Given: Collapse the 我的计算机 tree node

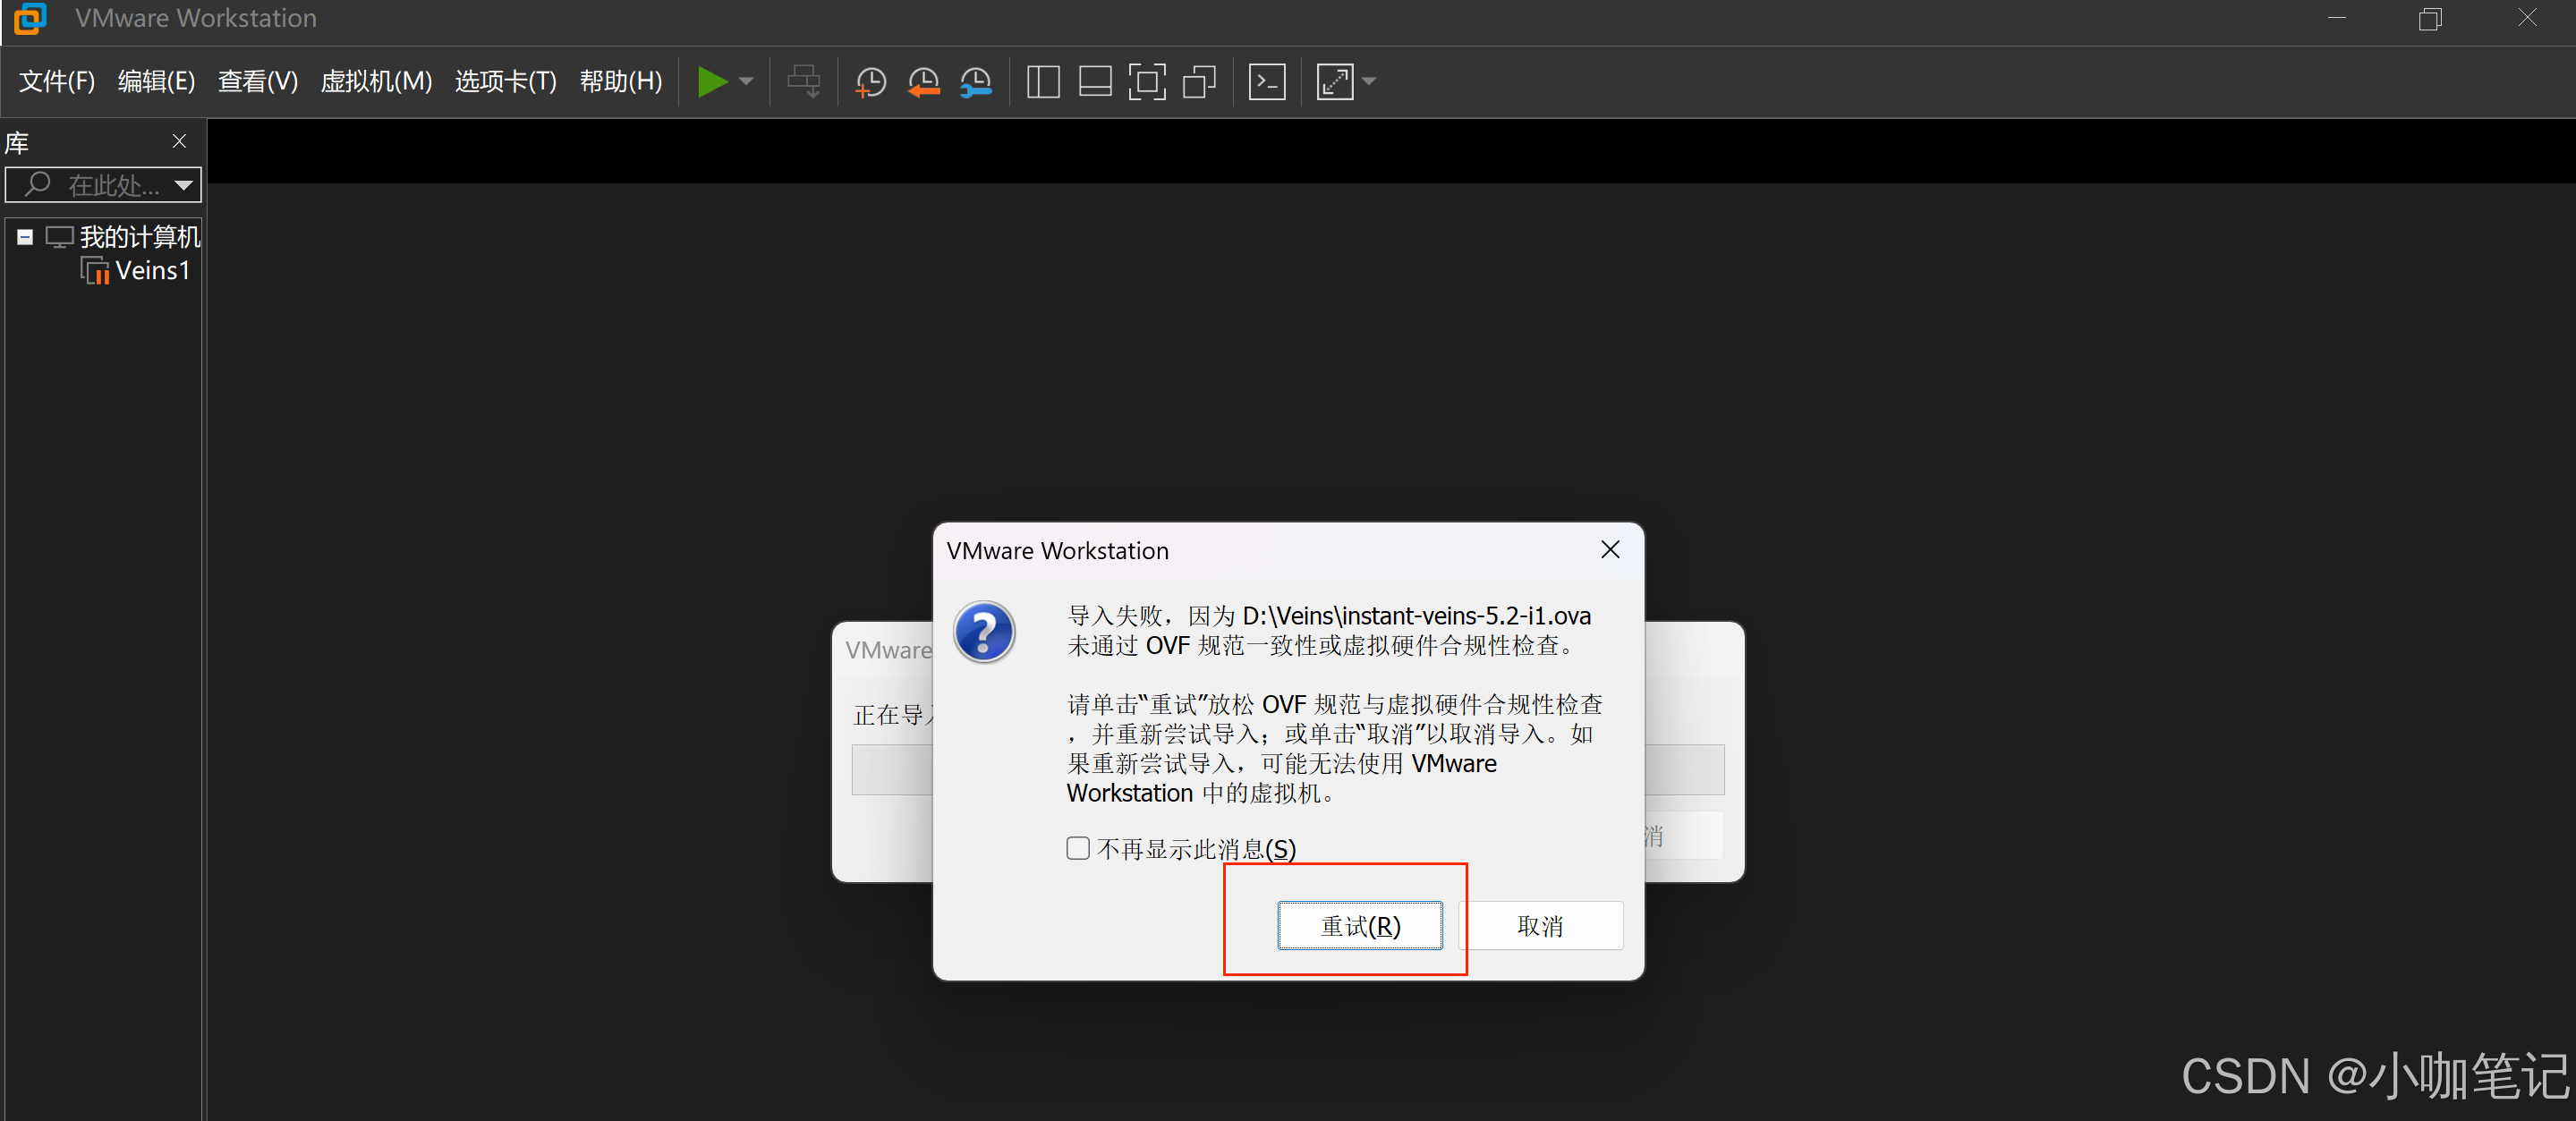Looking at the screenshot, I should coord(25,237).
